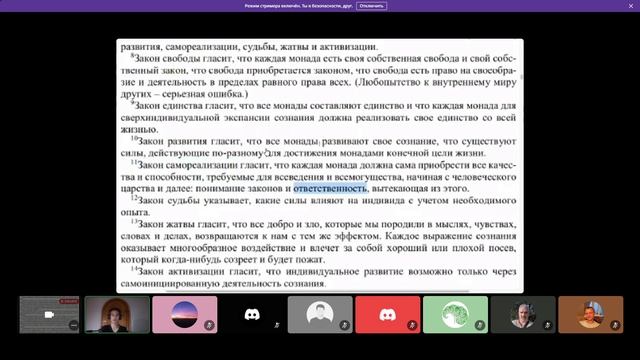Image resolution: width=640 pixels, height=360 pixels.
Task: Click the 'Отключить' button in the purple banner
Action: click(x=371, y=6)
